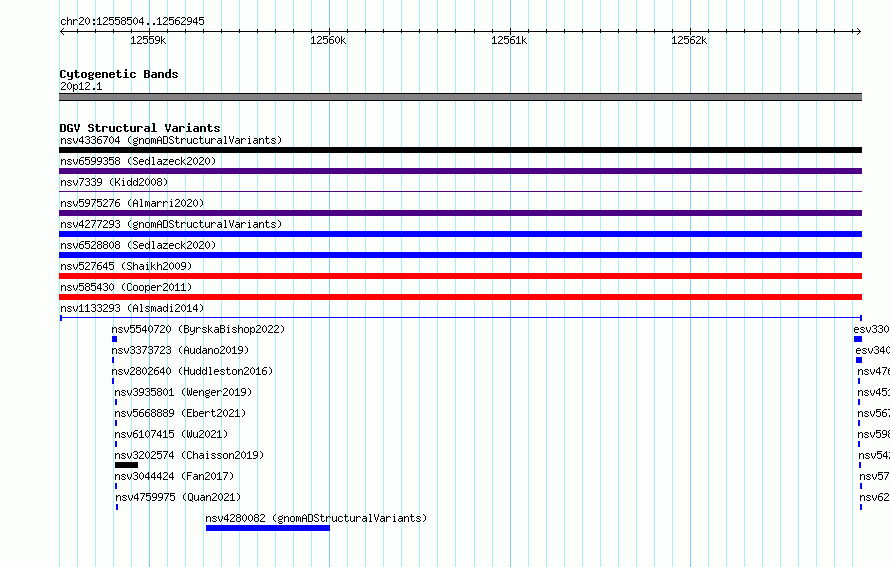Click the 12560k scale position label
This screenshot has width=890, height=567.
pos(328,40)
